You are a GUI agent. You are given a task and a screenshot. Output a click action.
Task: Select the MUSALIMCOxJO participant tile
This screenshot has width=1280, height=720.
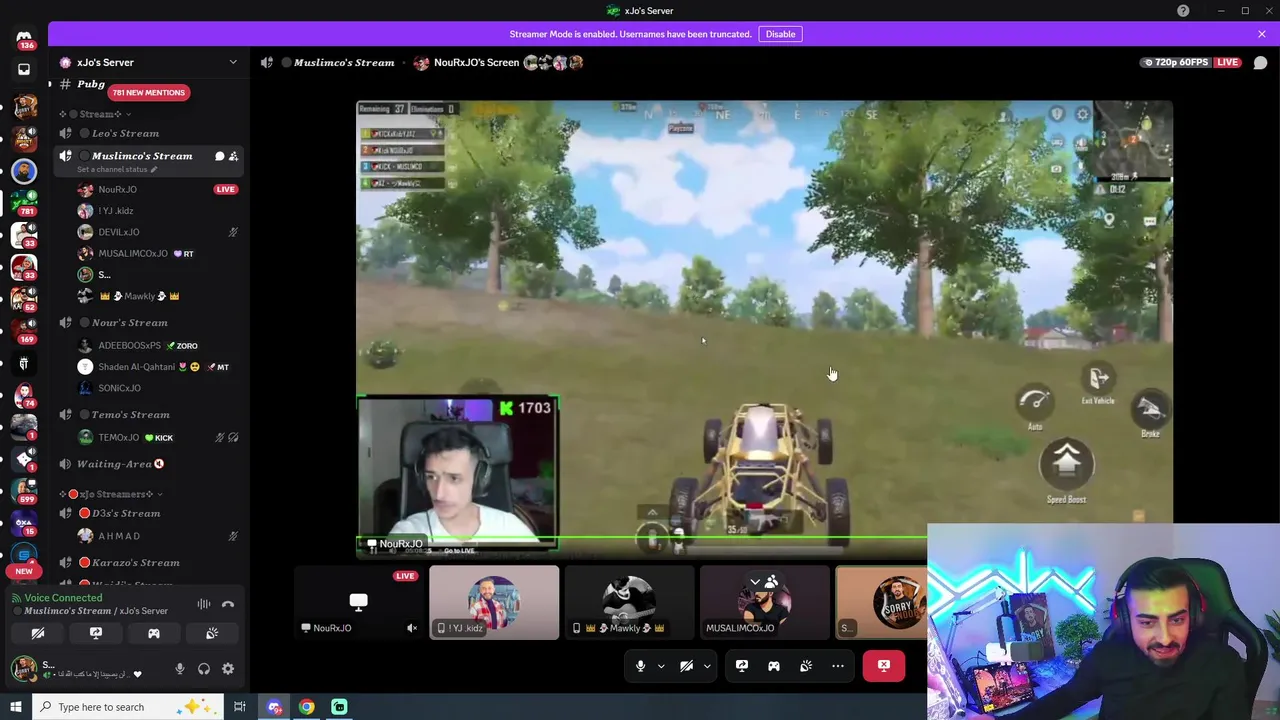[x=765, y=603]
